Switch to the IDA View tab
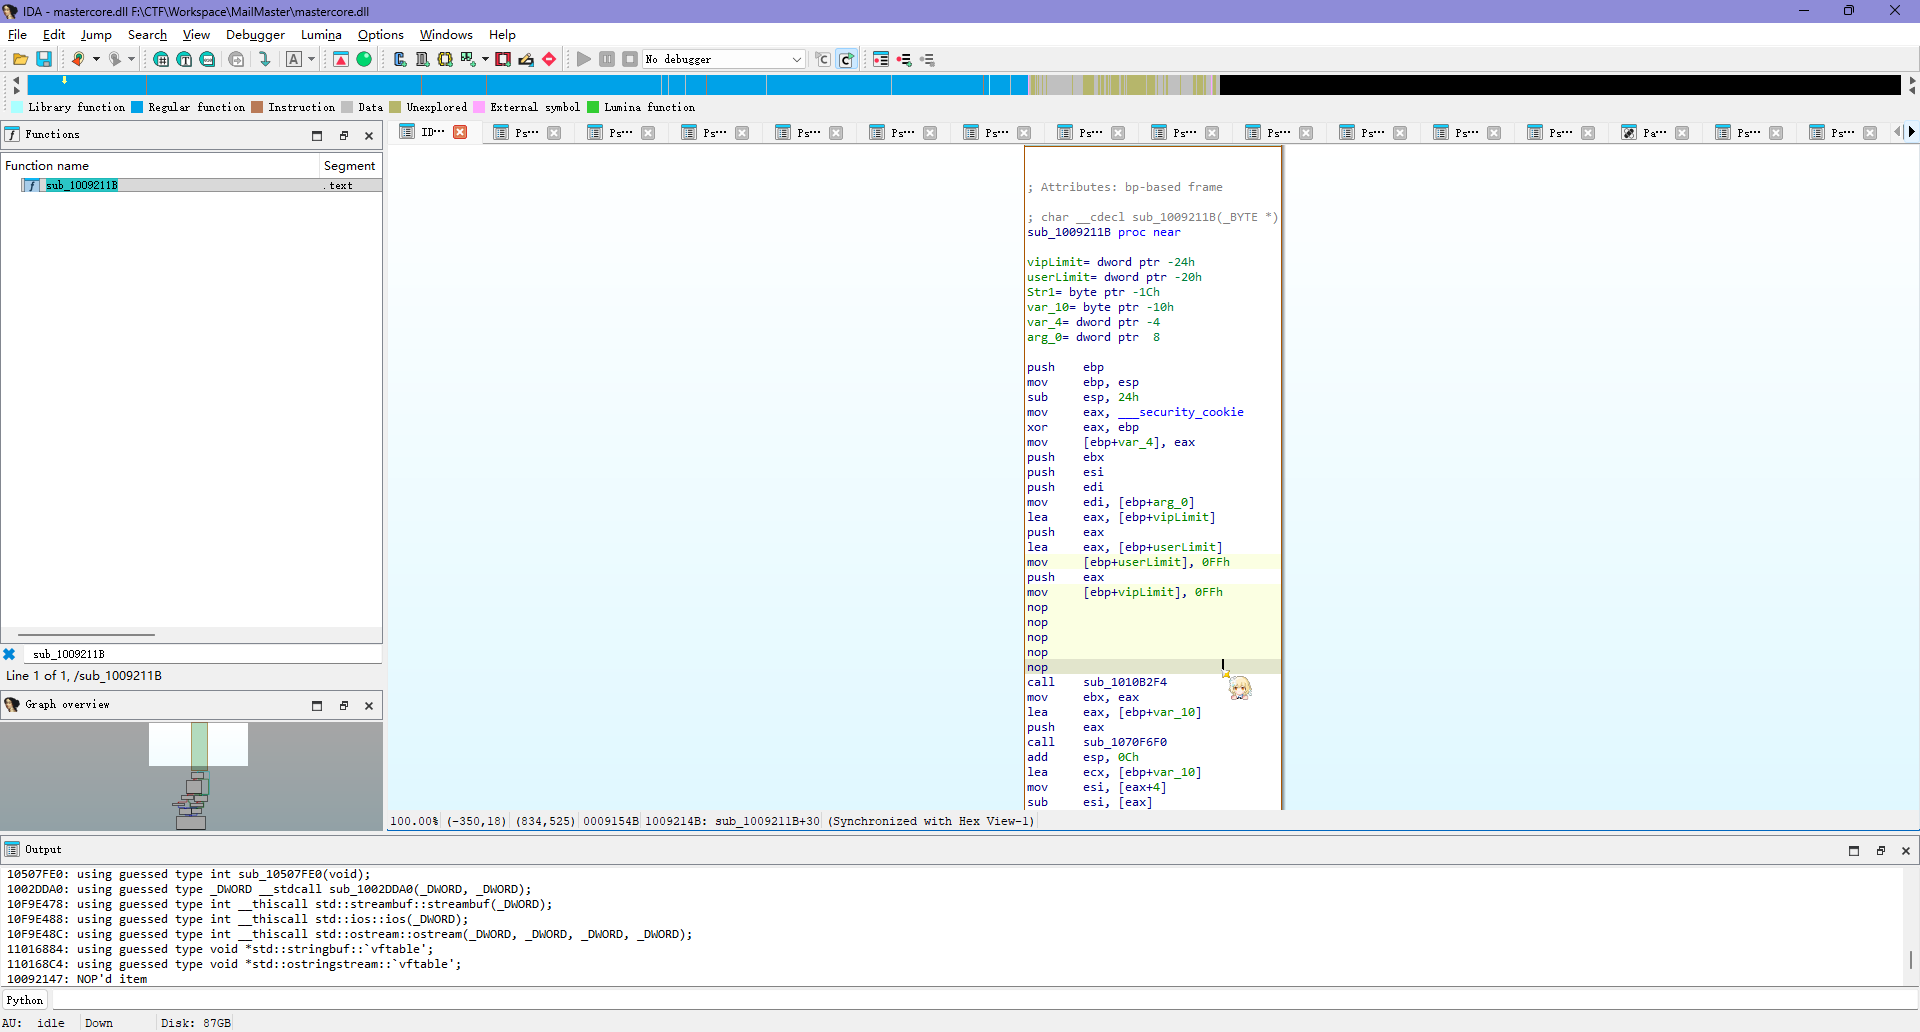This screenshot has width=1920, height=1032. [x=432, y=132]
